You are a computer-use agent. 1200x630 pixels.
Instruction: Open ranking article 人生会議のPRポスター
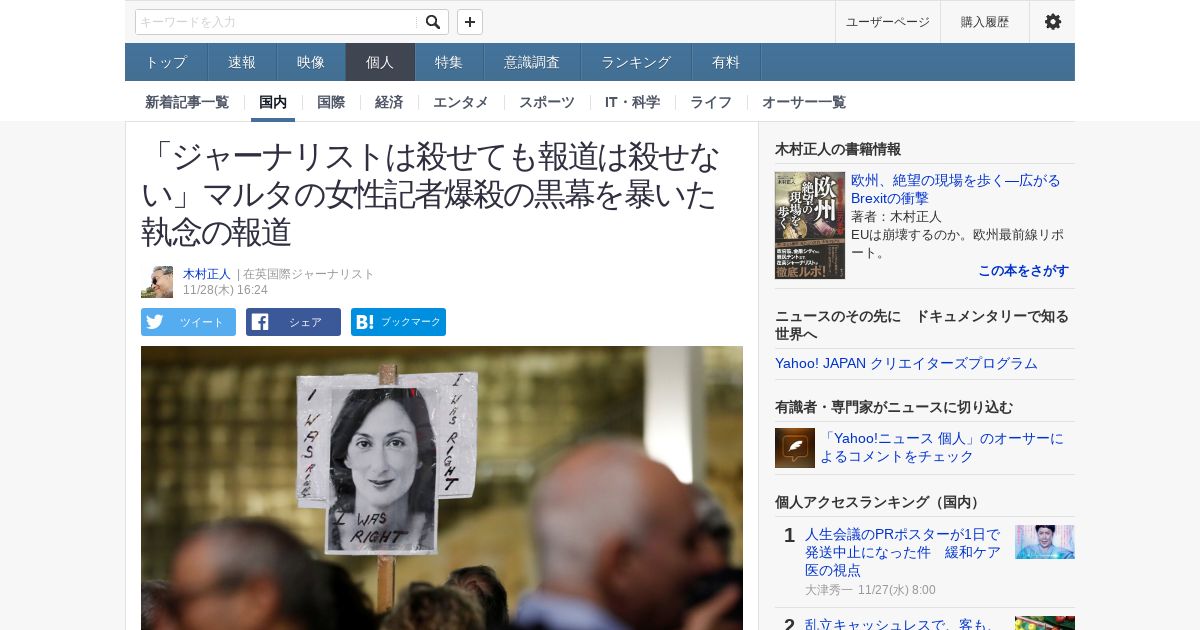[902, 551]
